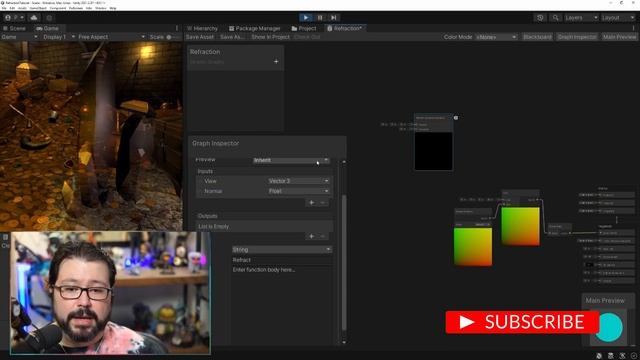Open the global search magnifier icon
Viewport: 640px width, 360px height.
555,18
